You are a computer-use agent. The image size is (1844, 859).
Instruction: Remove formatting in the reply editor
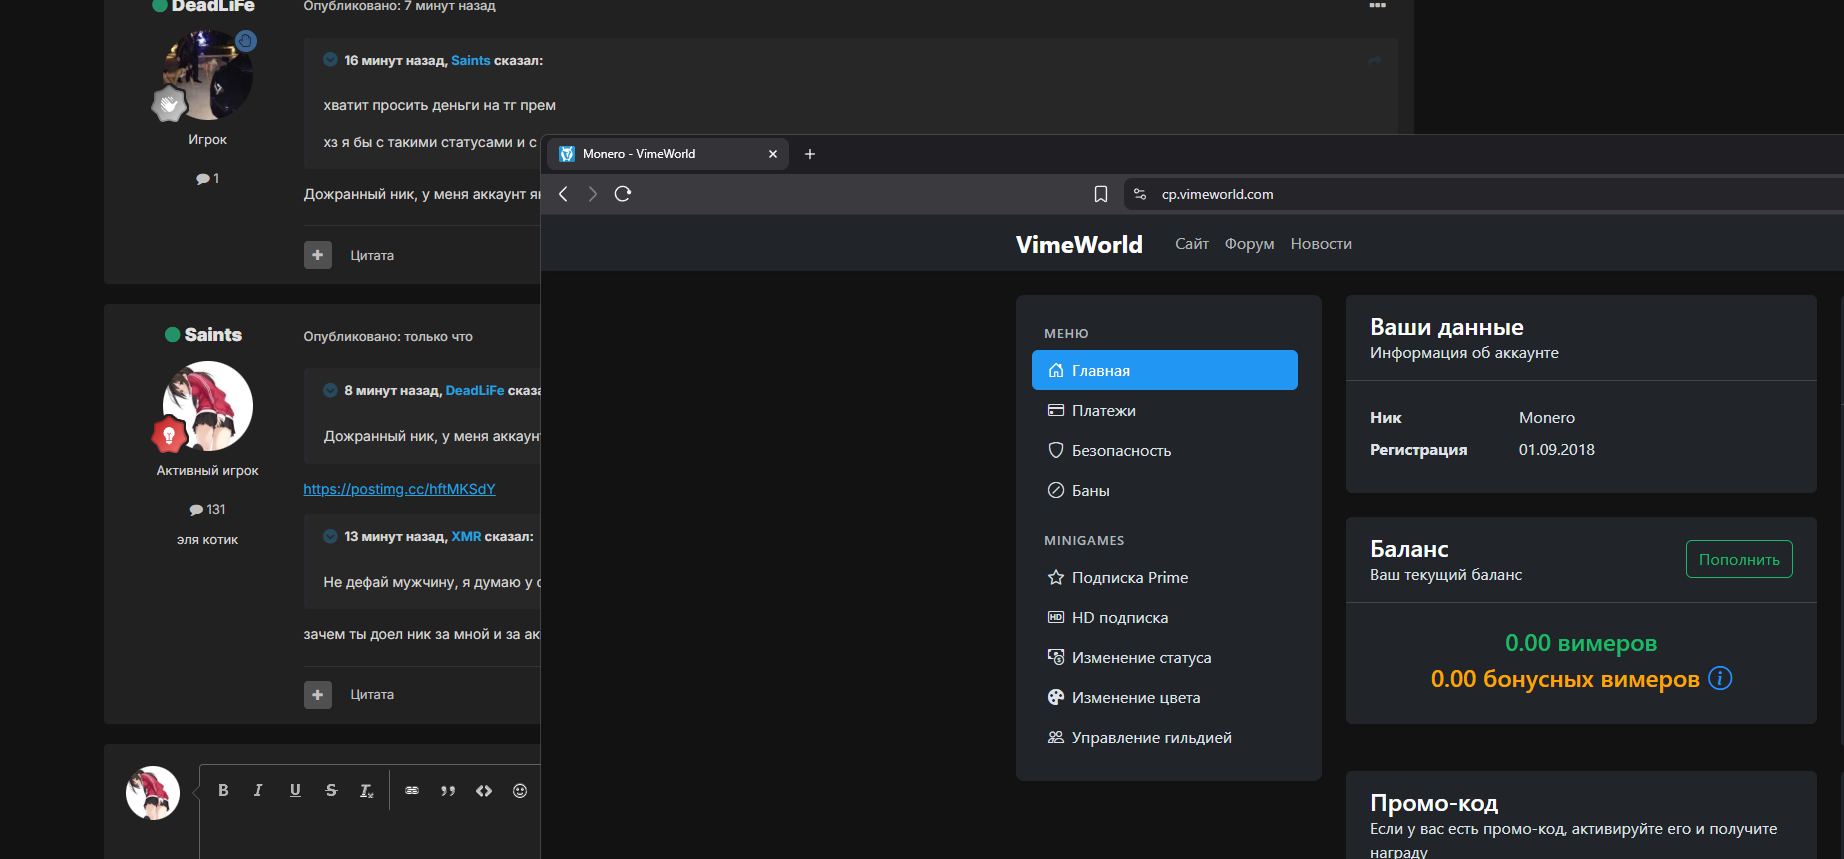click(367, 790)
